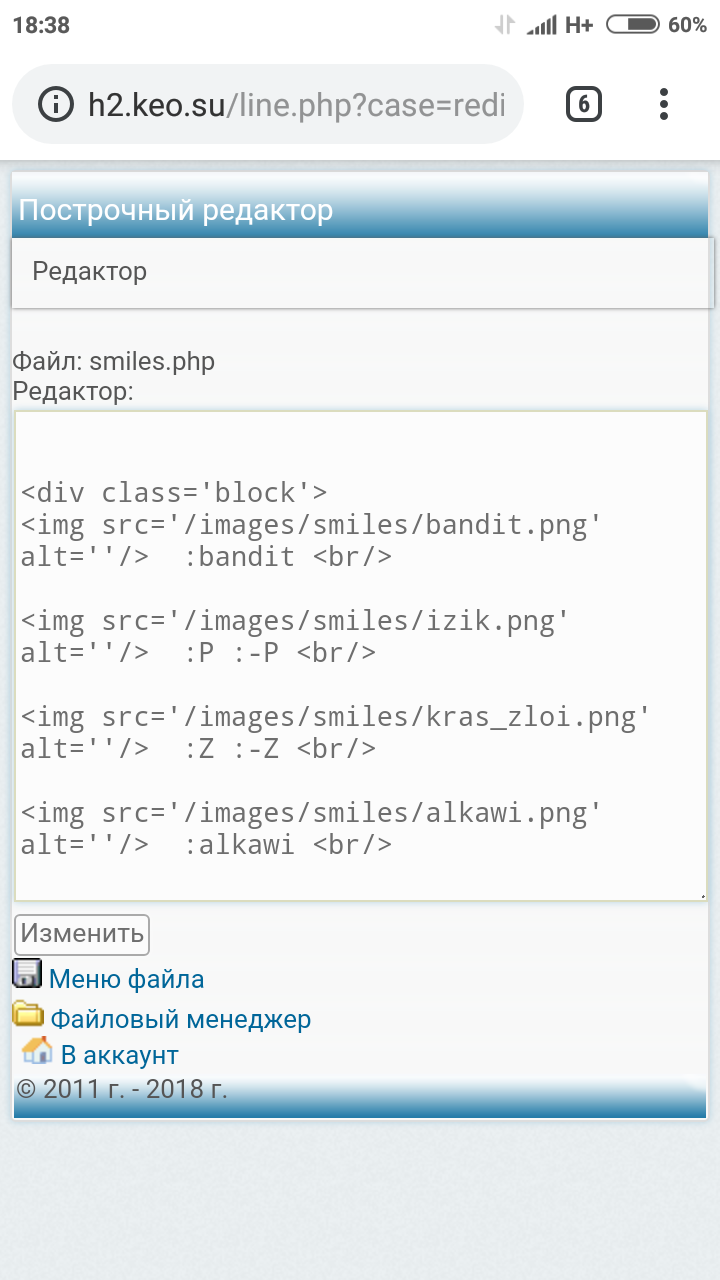Tap the data transfer arrows icon
Screen dimensions: 720x1280
[505, 25]
